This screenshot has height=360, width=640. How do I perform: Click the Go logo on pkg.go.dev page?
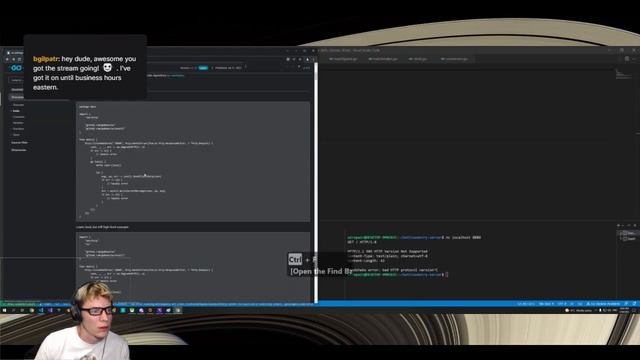point(16,68)
